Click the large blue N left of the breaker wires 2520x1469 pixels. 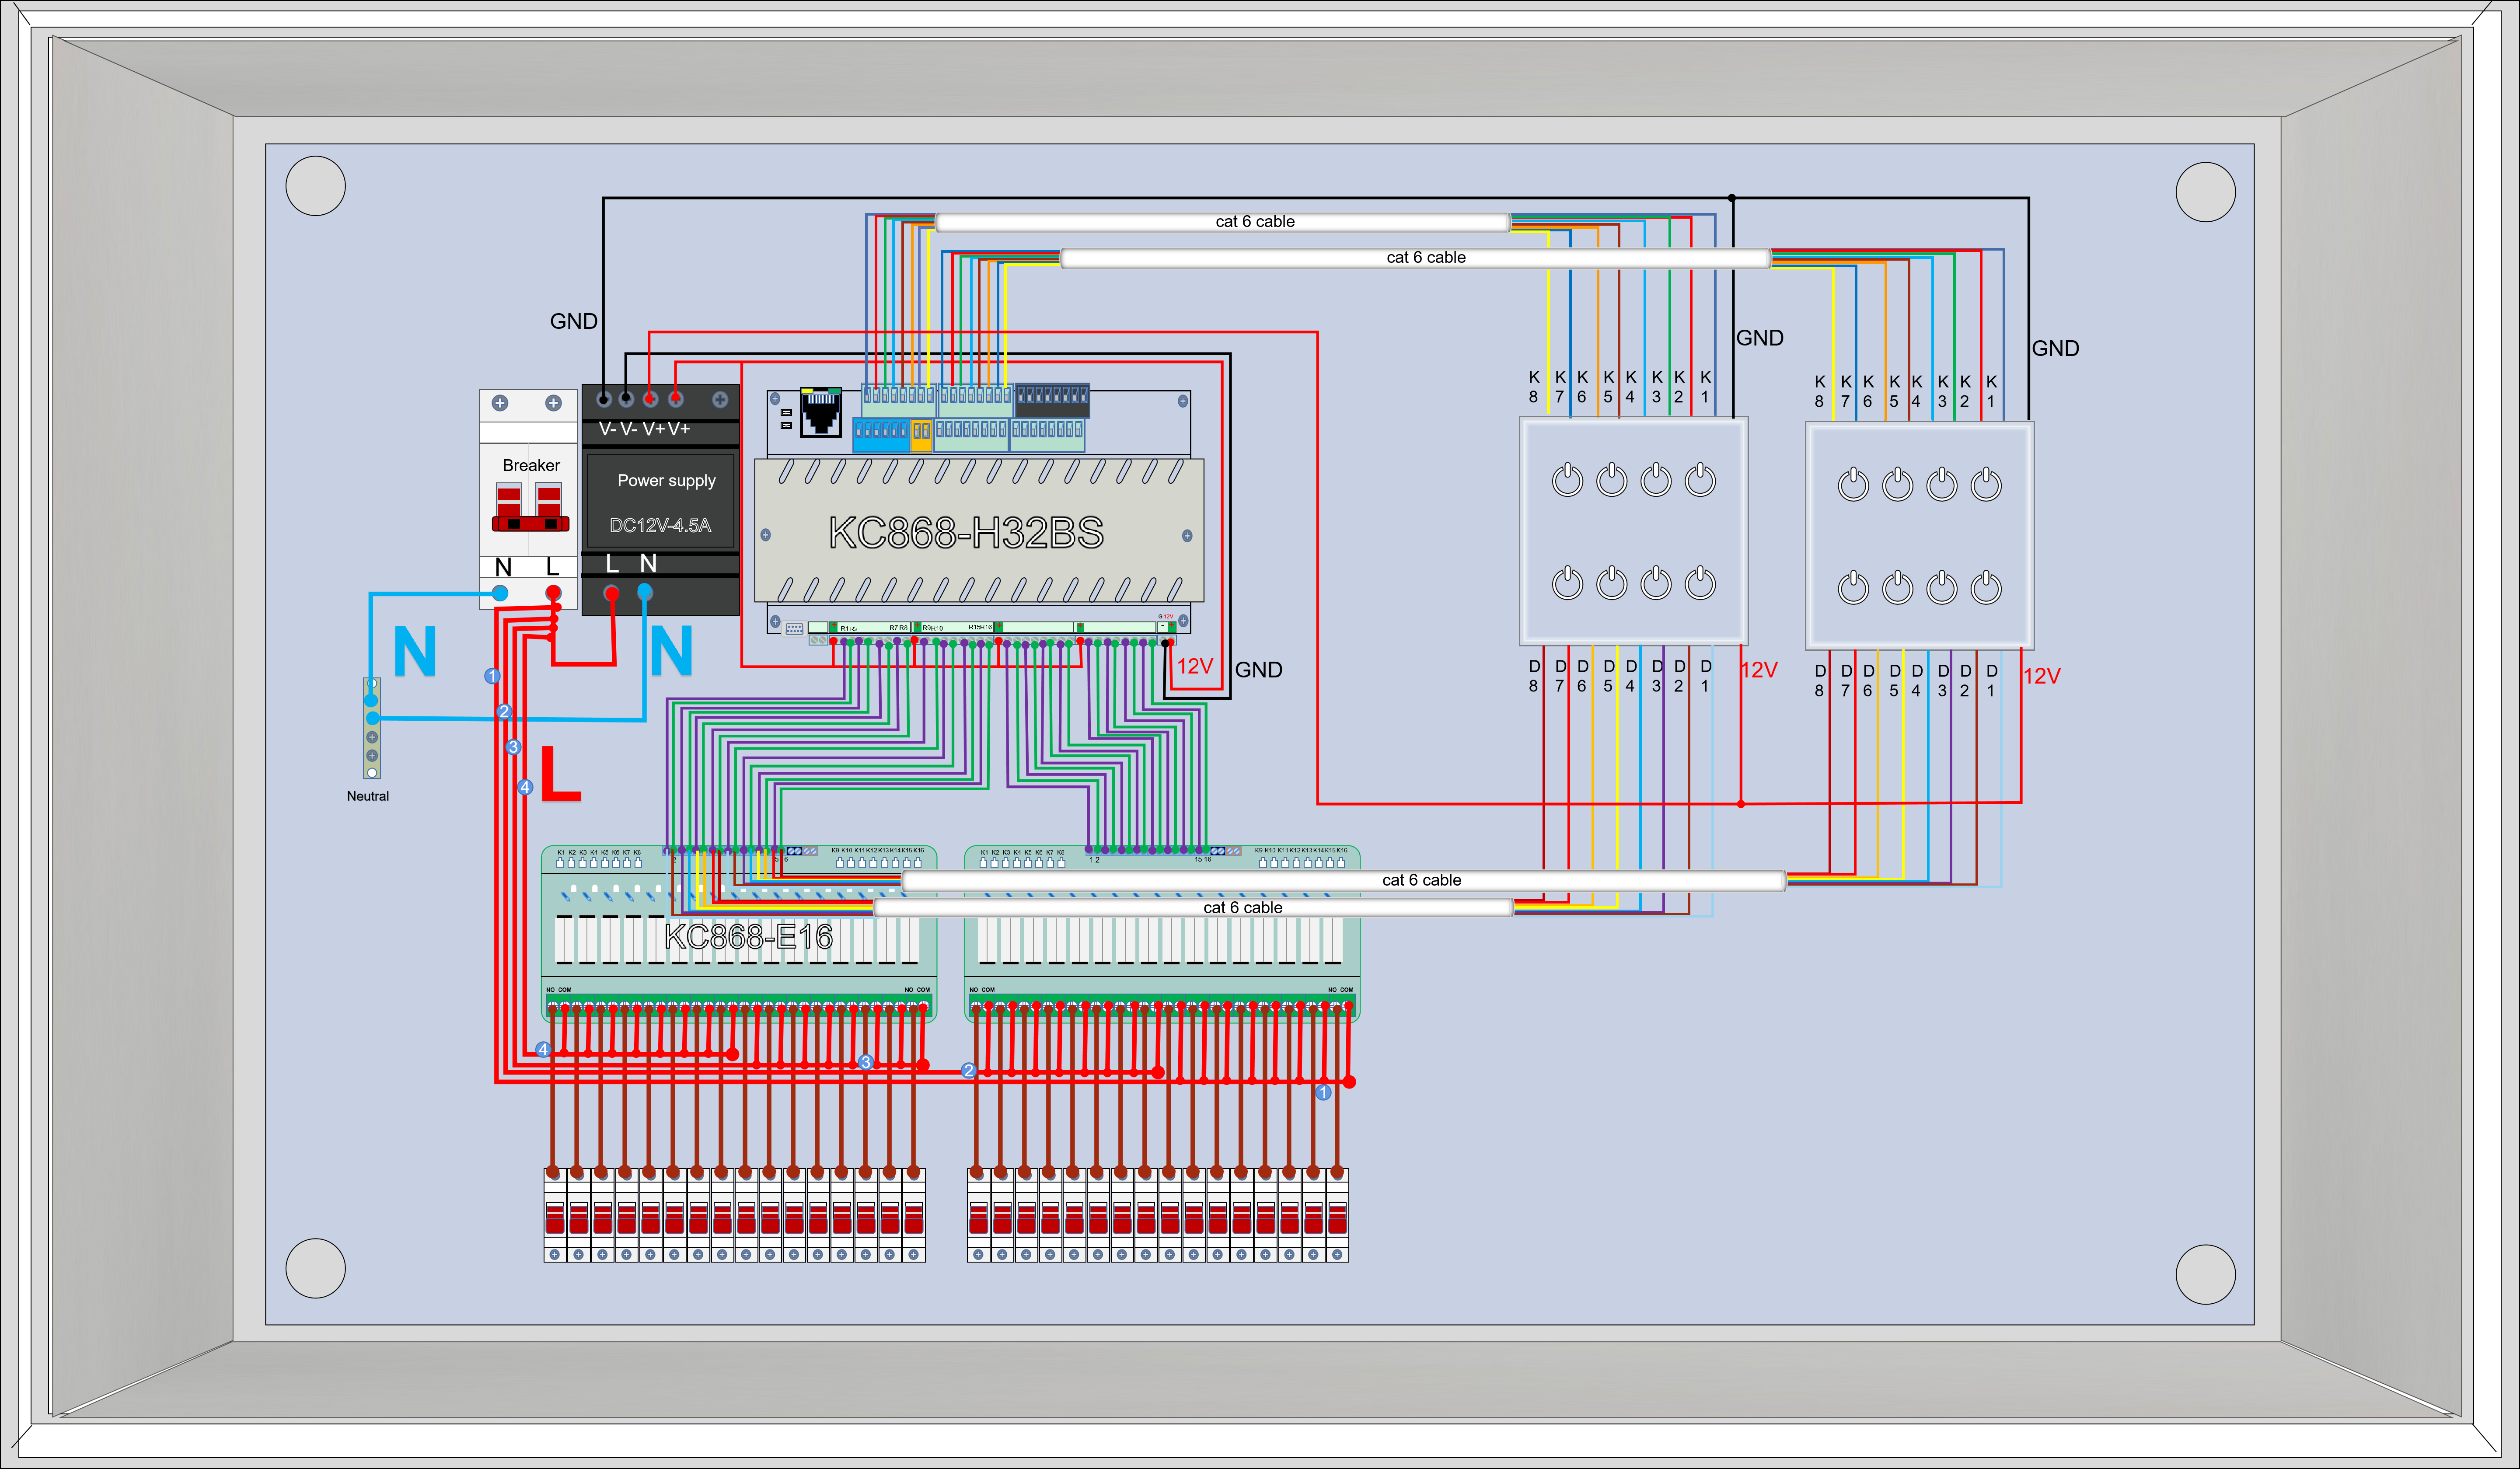pos(414,651)
